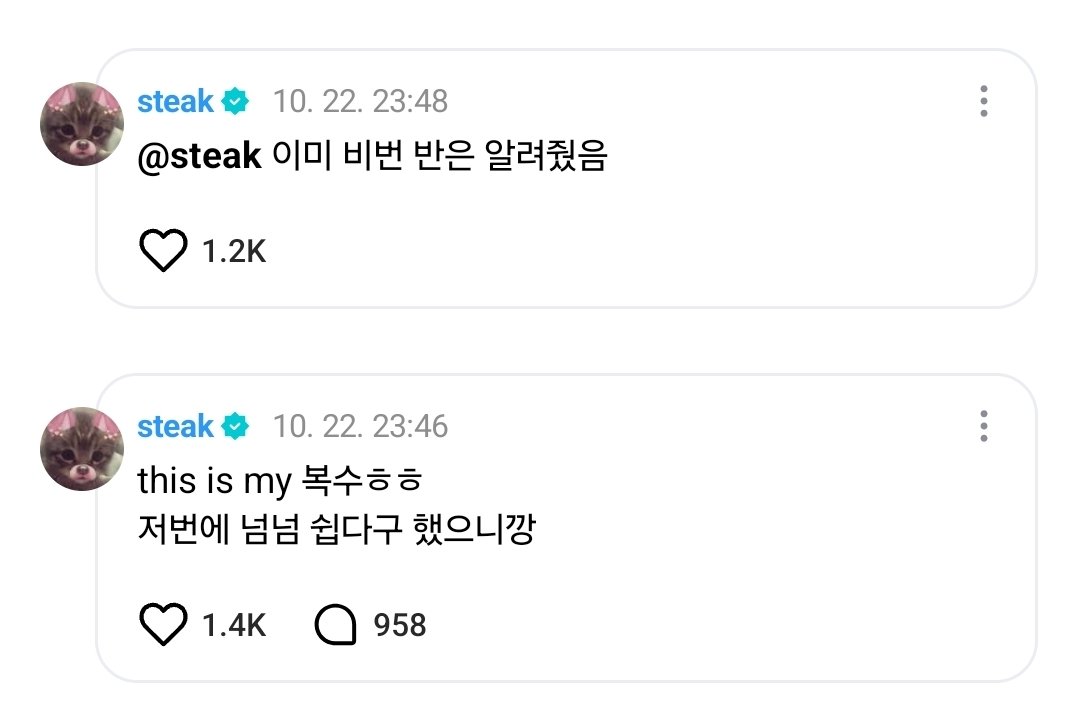Like the 23:46 post with heart icon

coord(163,624)
